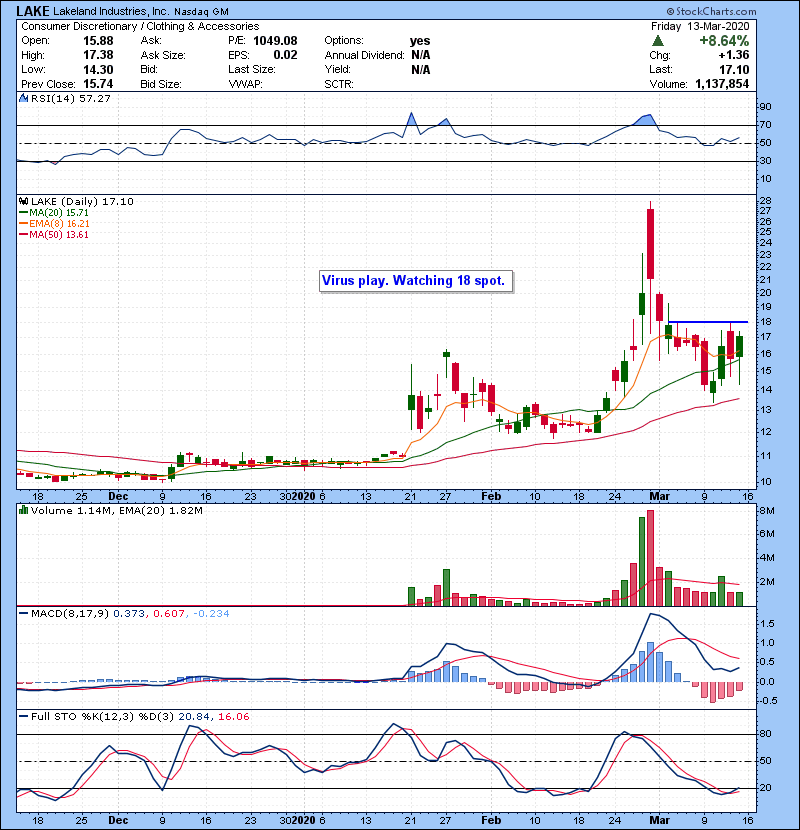800x830 pixels.
Task: Click the 'Virus play. Watching 18 spot.' annotation
Action: point(416,281)
